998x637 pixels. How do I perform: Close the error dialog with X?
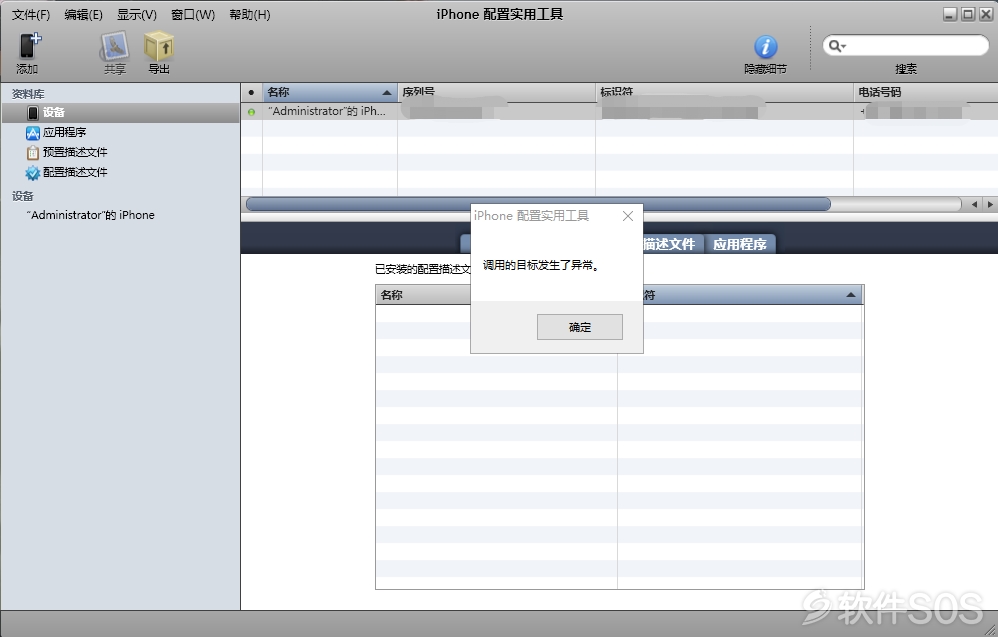click(628, 216)
